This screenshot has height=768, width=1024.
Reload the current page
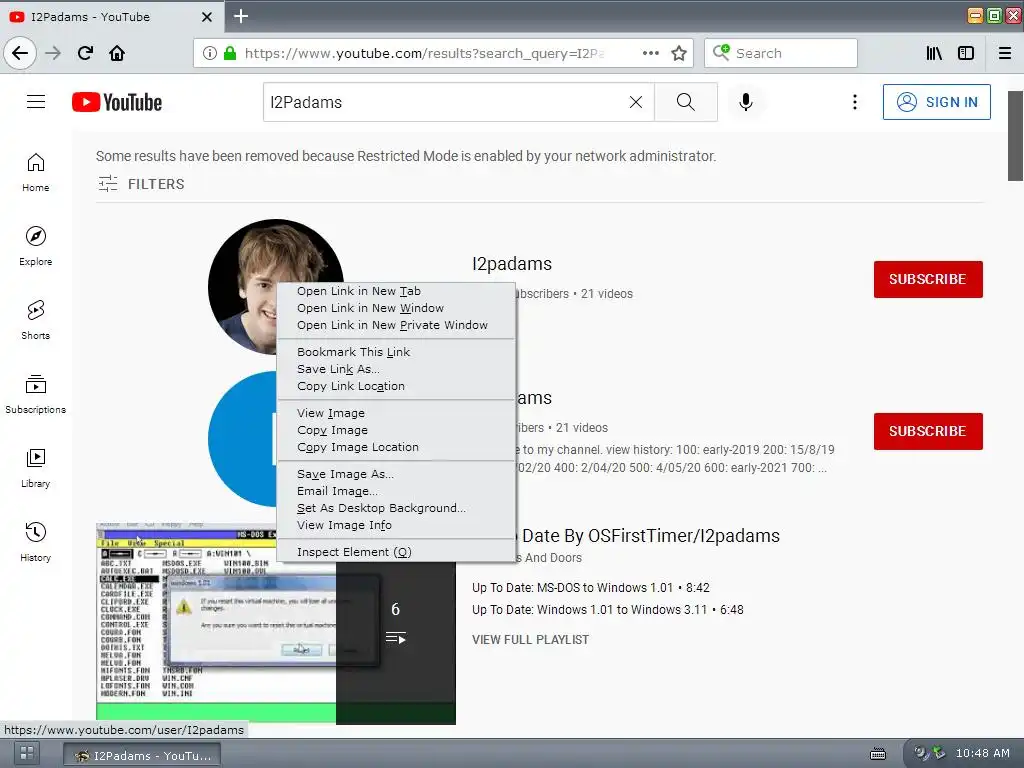click(x=86, y=53)
